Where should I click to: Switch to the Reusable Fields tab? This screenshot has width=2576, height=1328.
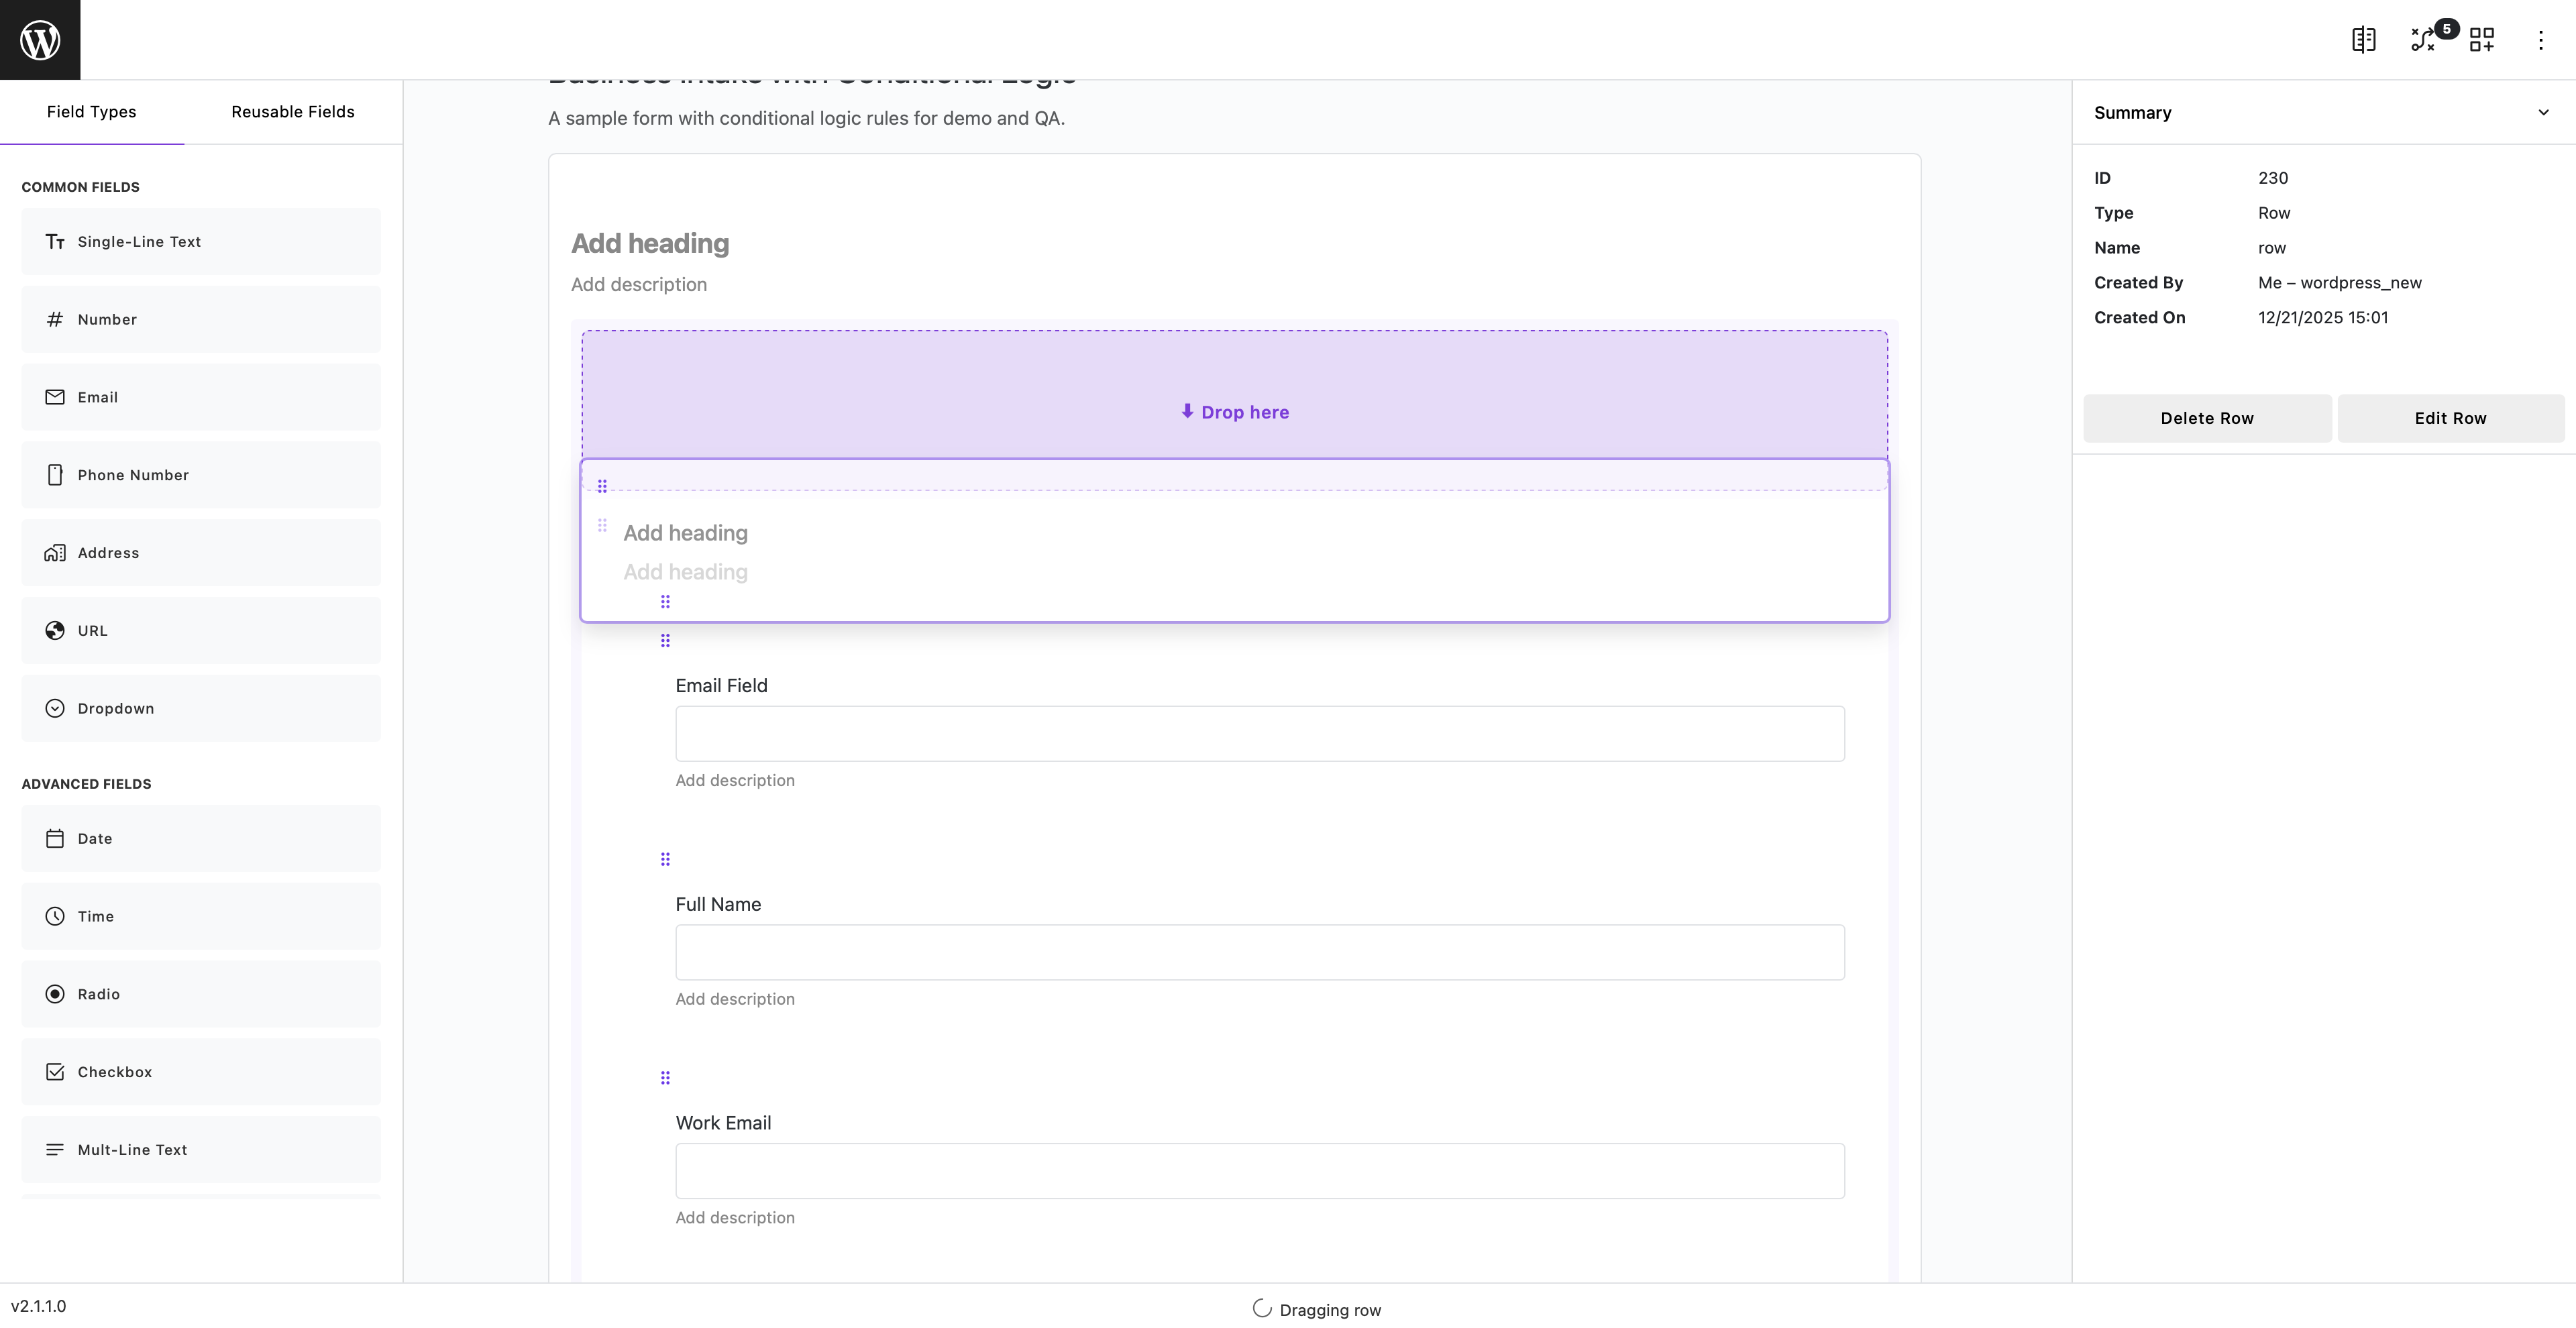click(292, 111)
